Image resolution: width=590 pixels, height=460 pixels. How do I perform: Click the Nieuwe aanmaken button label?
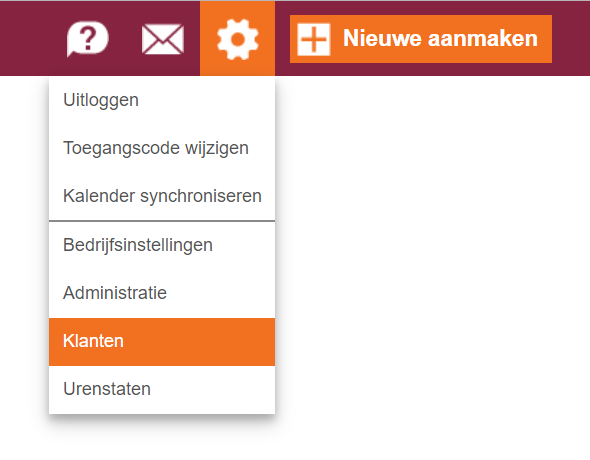pyautogui.click(x=440, y=38)
